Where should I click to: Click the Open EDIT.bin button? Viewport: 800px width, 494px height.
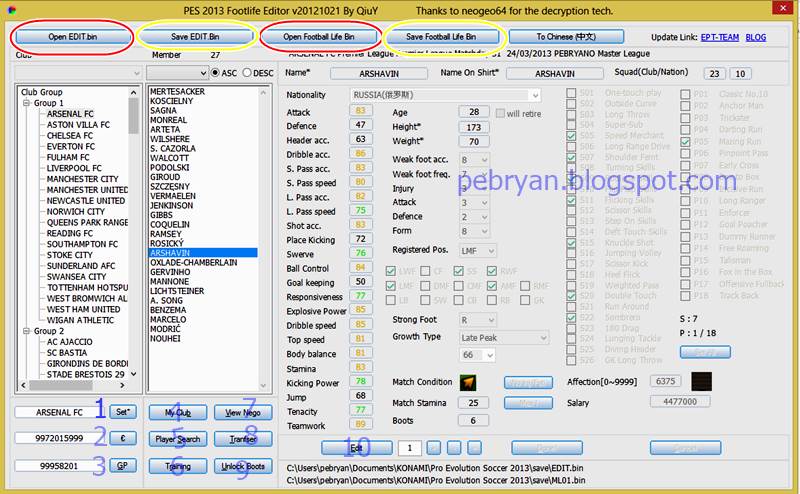[72, 37]
